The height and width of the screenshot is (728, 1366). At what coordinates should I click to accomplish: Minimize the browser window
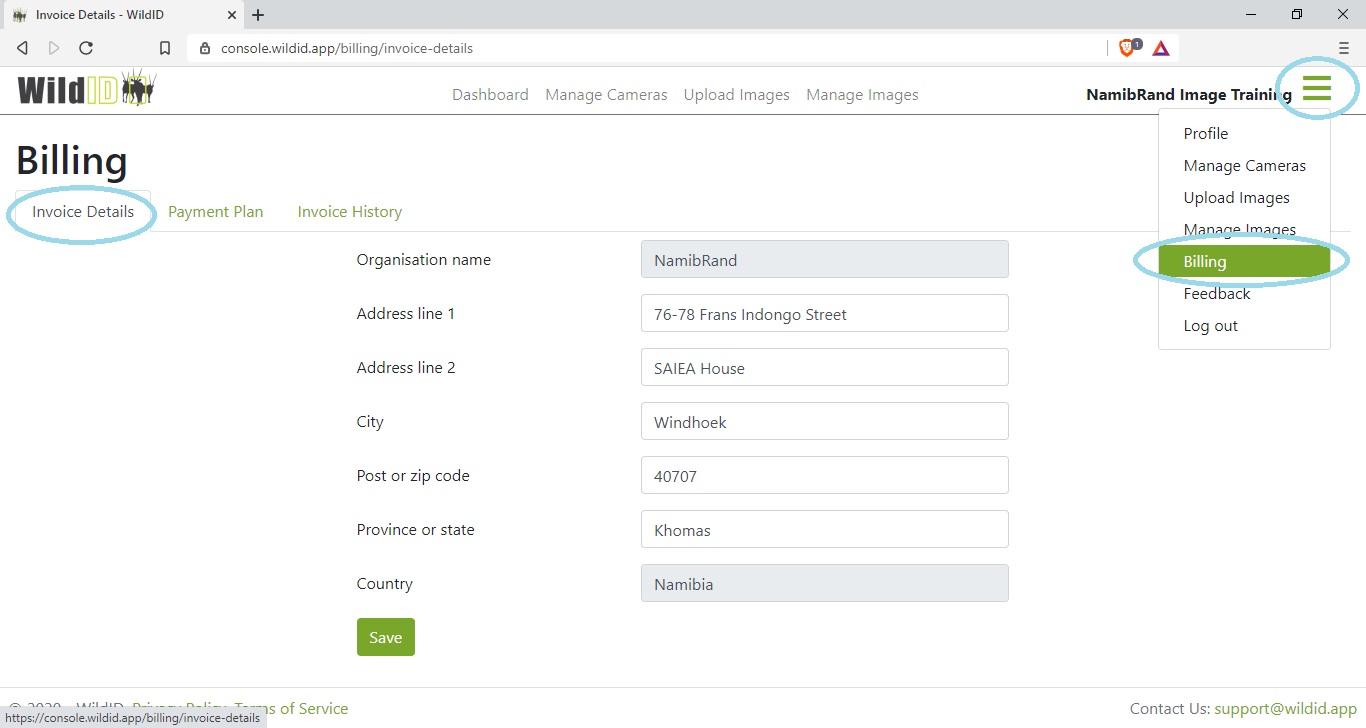(x=1251, y=15)
